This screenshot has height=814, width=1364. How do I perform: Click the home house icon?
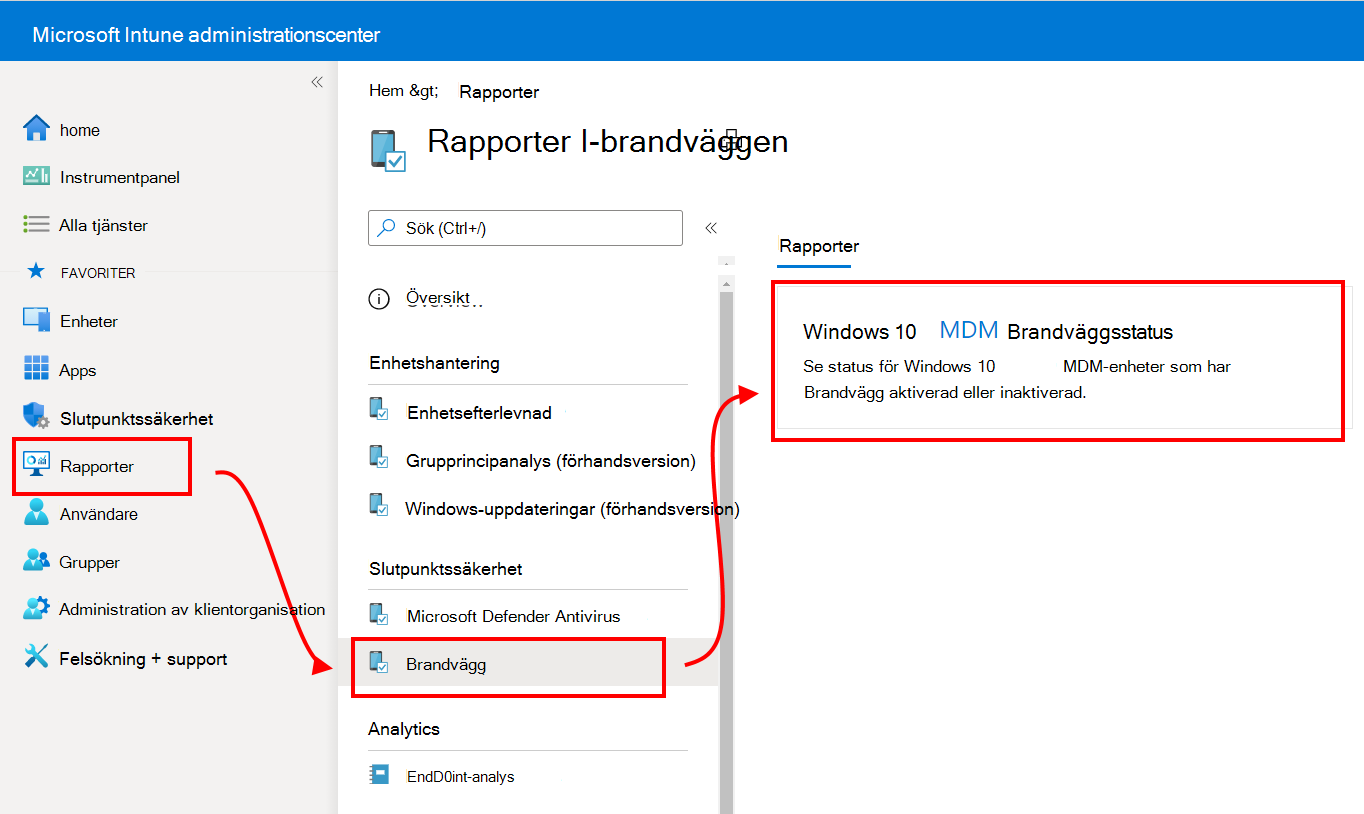click(x=36, y=128)
